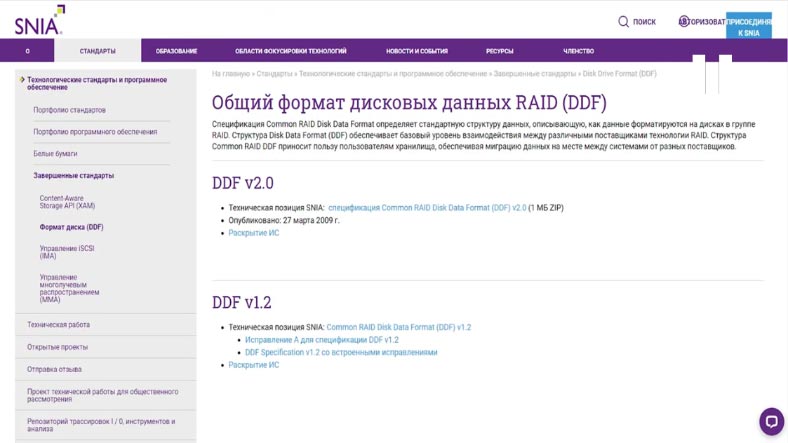Open Common RAID Disk Data Format v1.2 link
The width and height of the screenshot is (788, 443).
point(399,327)
